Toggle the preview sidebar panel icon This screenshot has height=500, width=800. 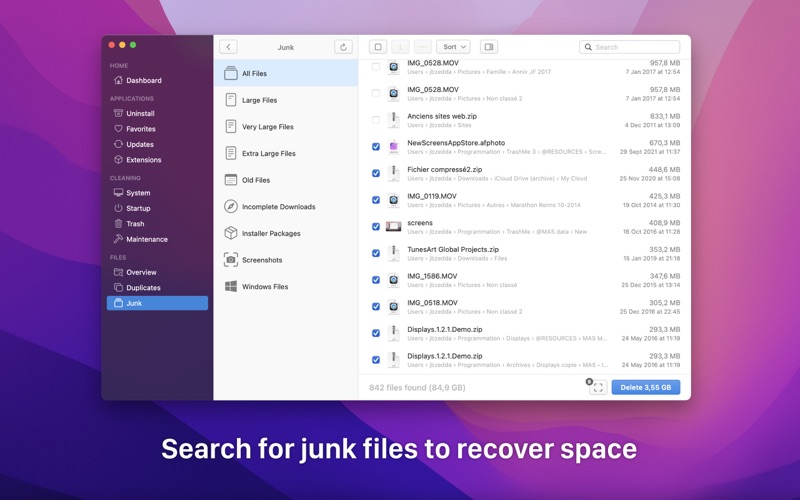tap(488, 47)
